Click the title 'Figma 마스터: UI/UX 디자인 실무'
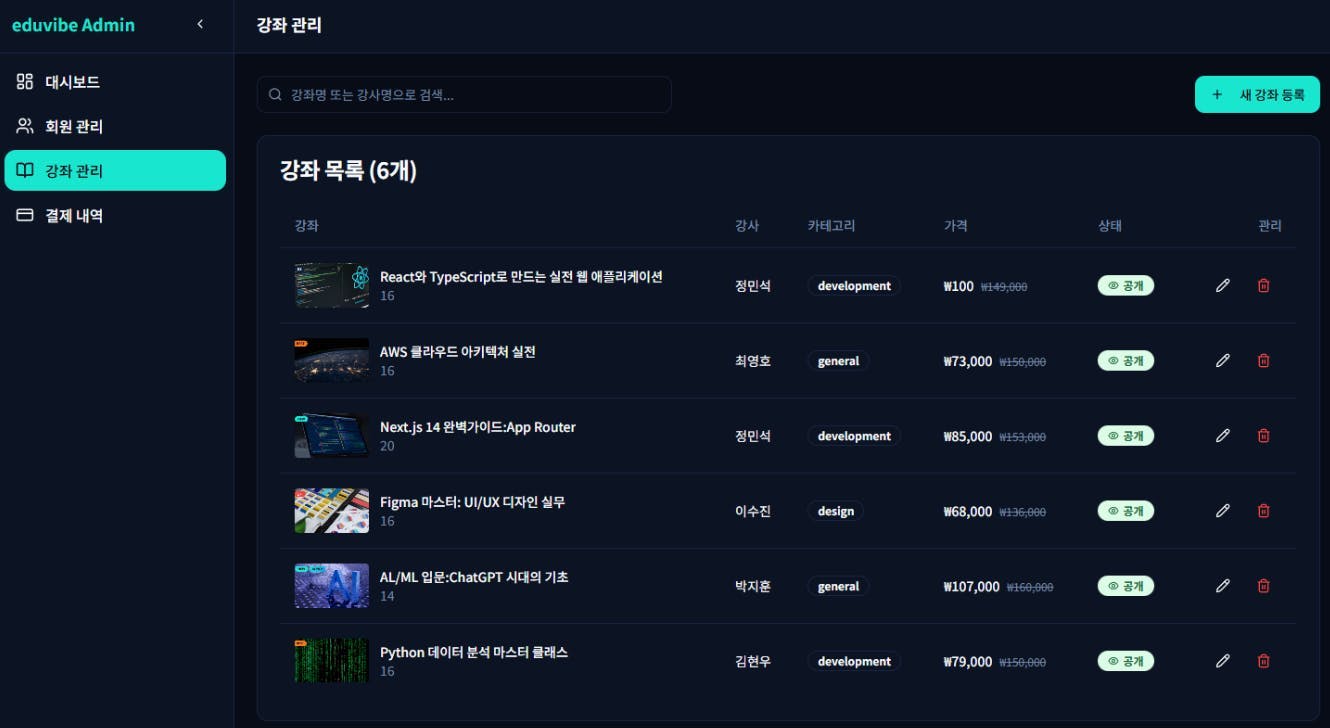This screenshot has width=1330, height=728. coord(472,502)
